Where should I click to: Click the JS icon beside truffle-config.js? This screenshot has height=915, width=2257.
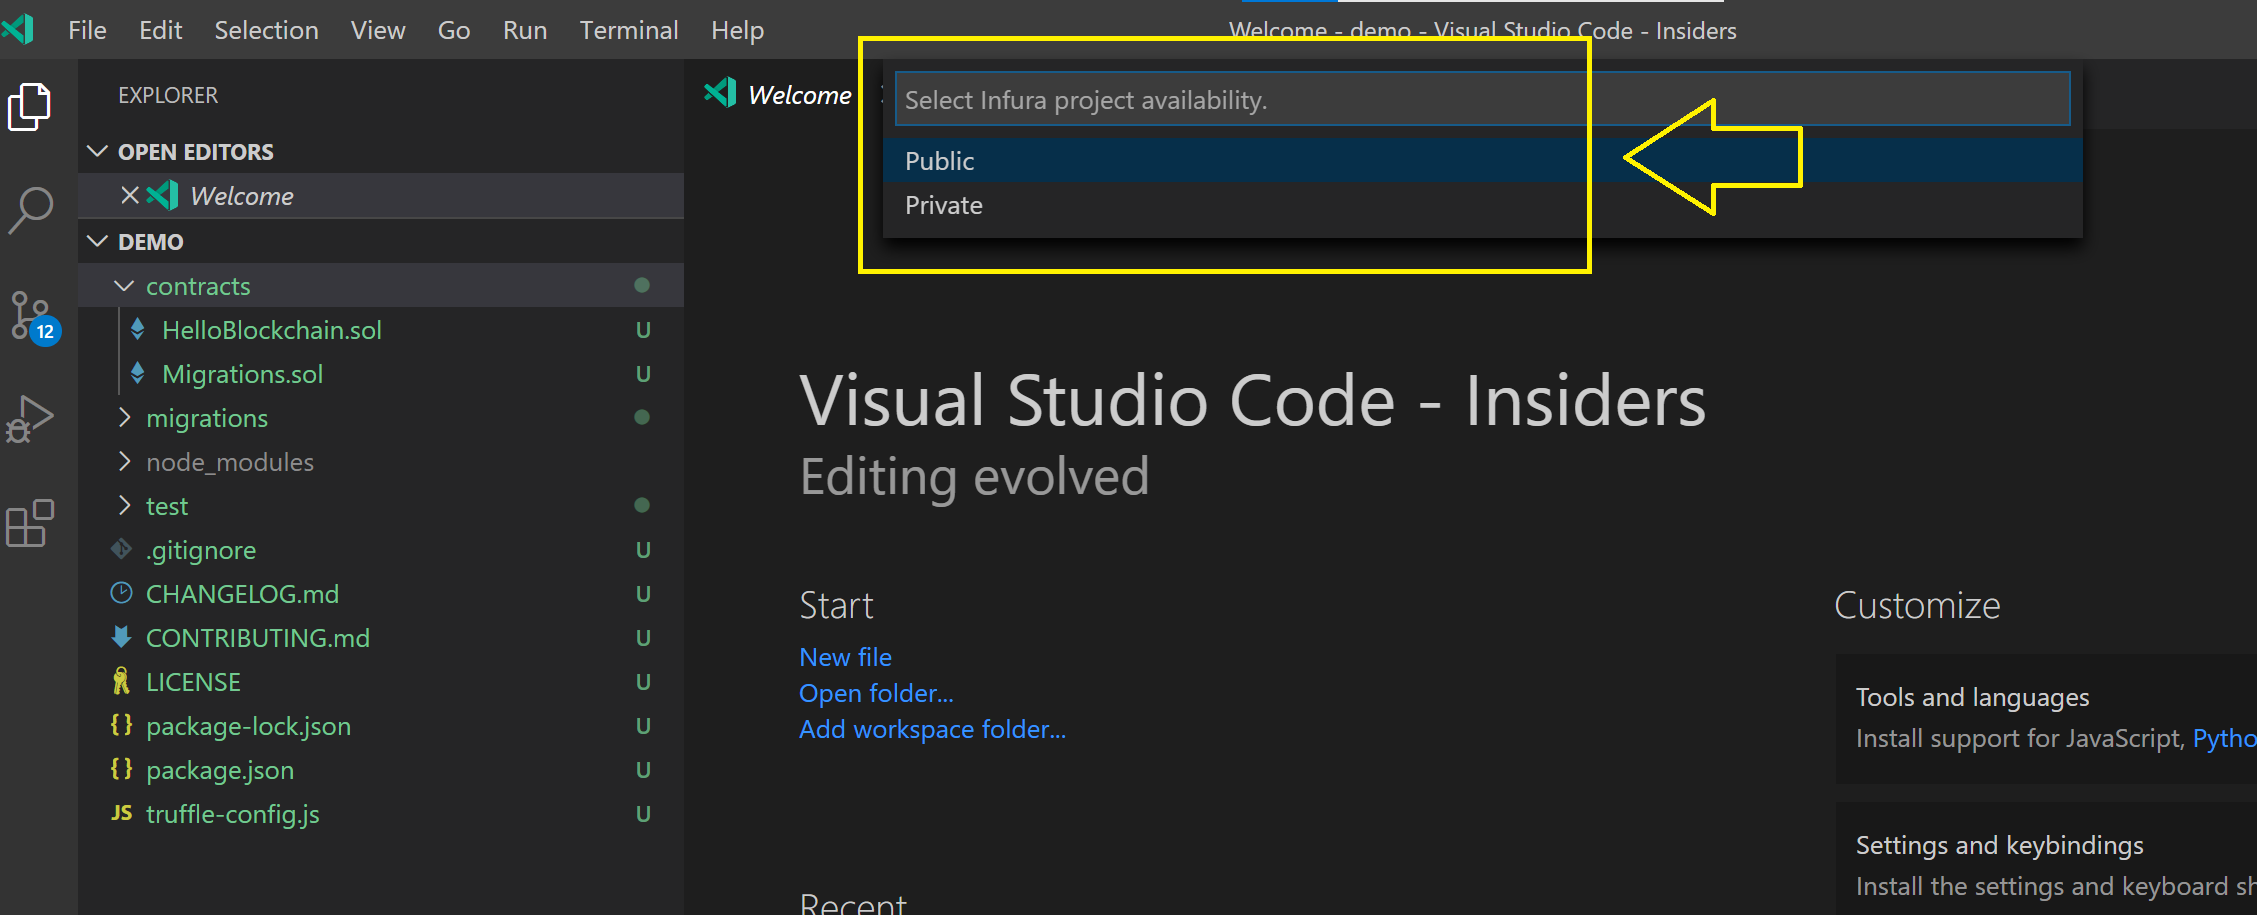tap(121, 813)
